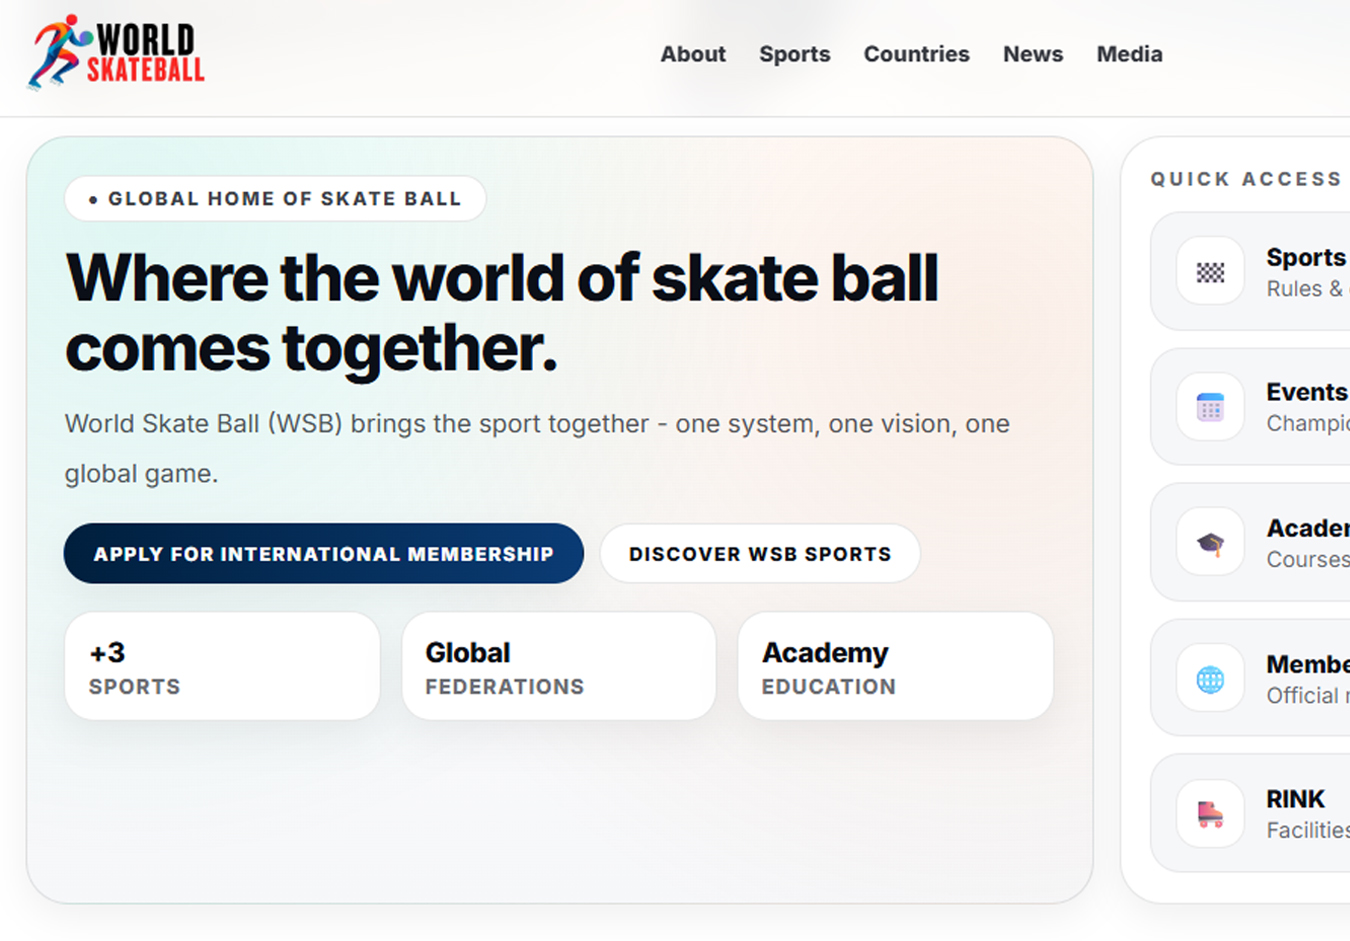Image resolution: width=1350 pixels, height=941 pixels.
Task: Open the roller skate RINK icon
Action: pos(1210,814)
